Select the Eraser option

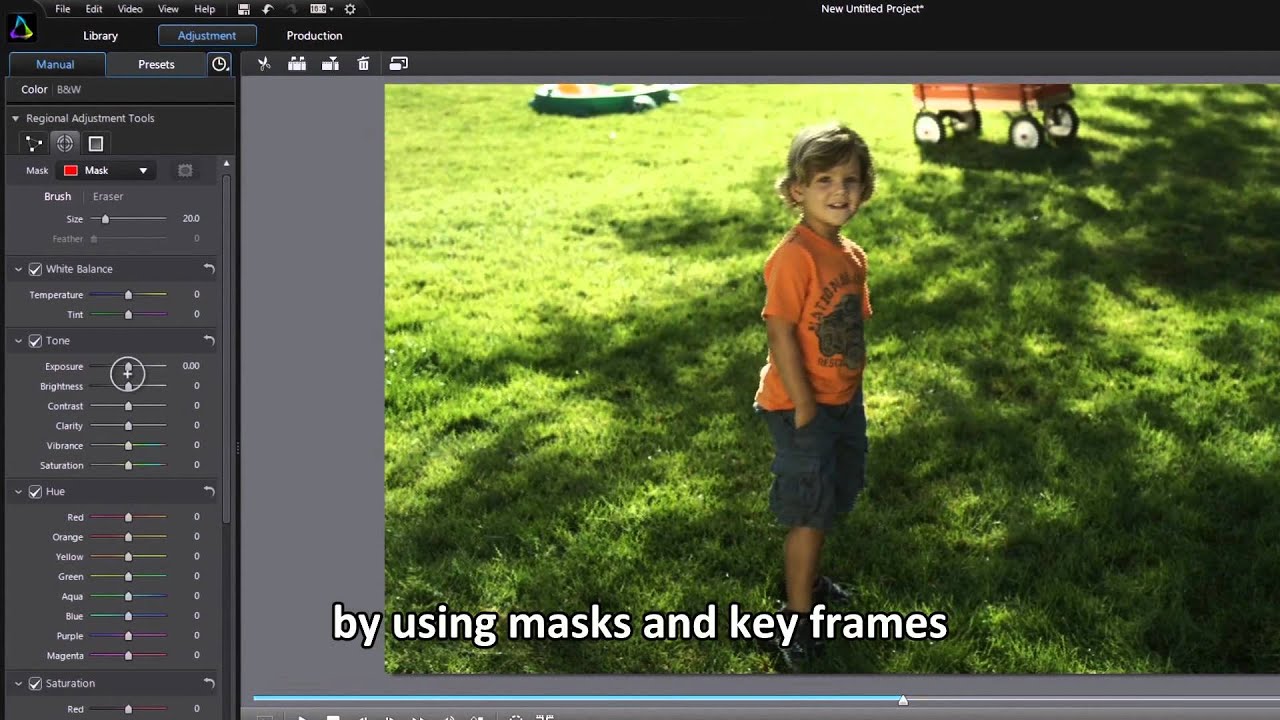pos(108,197)
